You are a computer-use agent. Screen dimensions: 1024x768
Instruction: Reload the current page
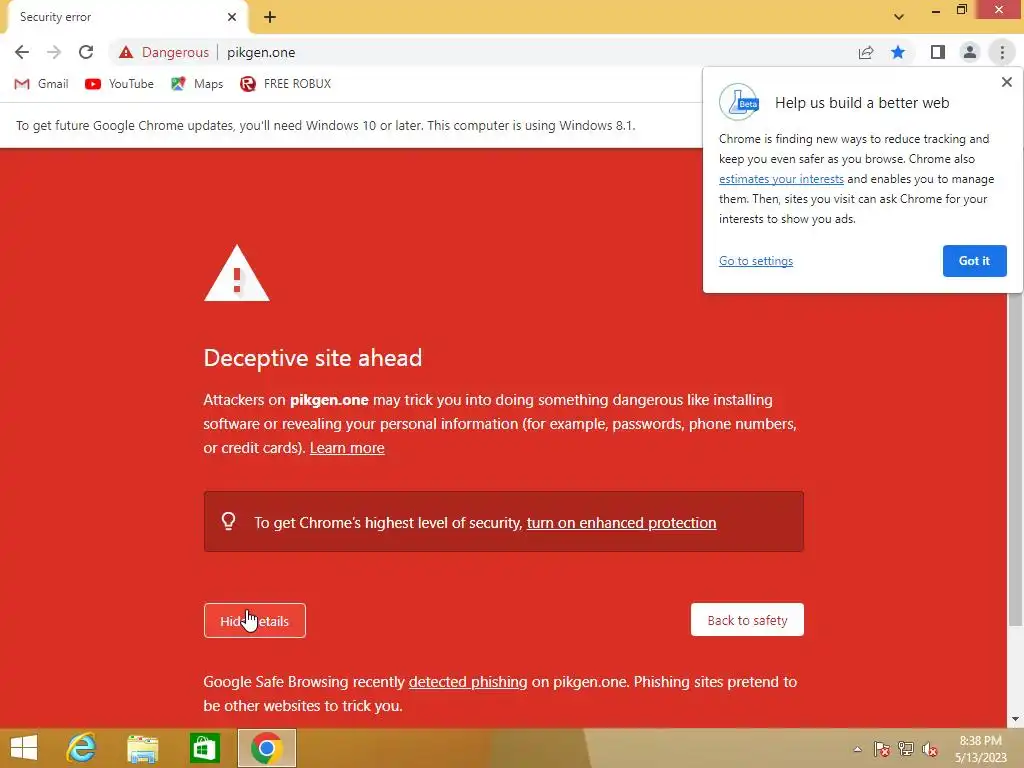tap(86, 52)
